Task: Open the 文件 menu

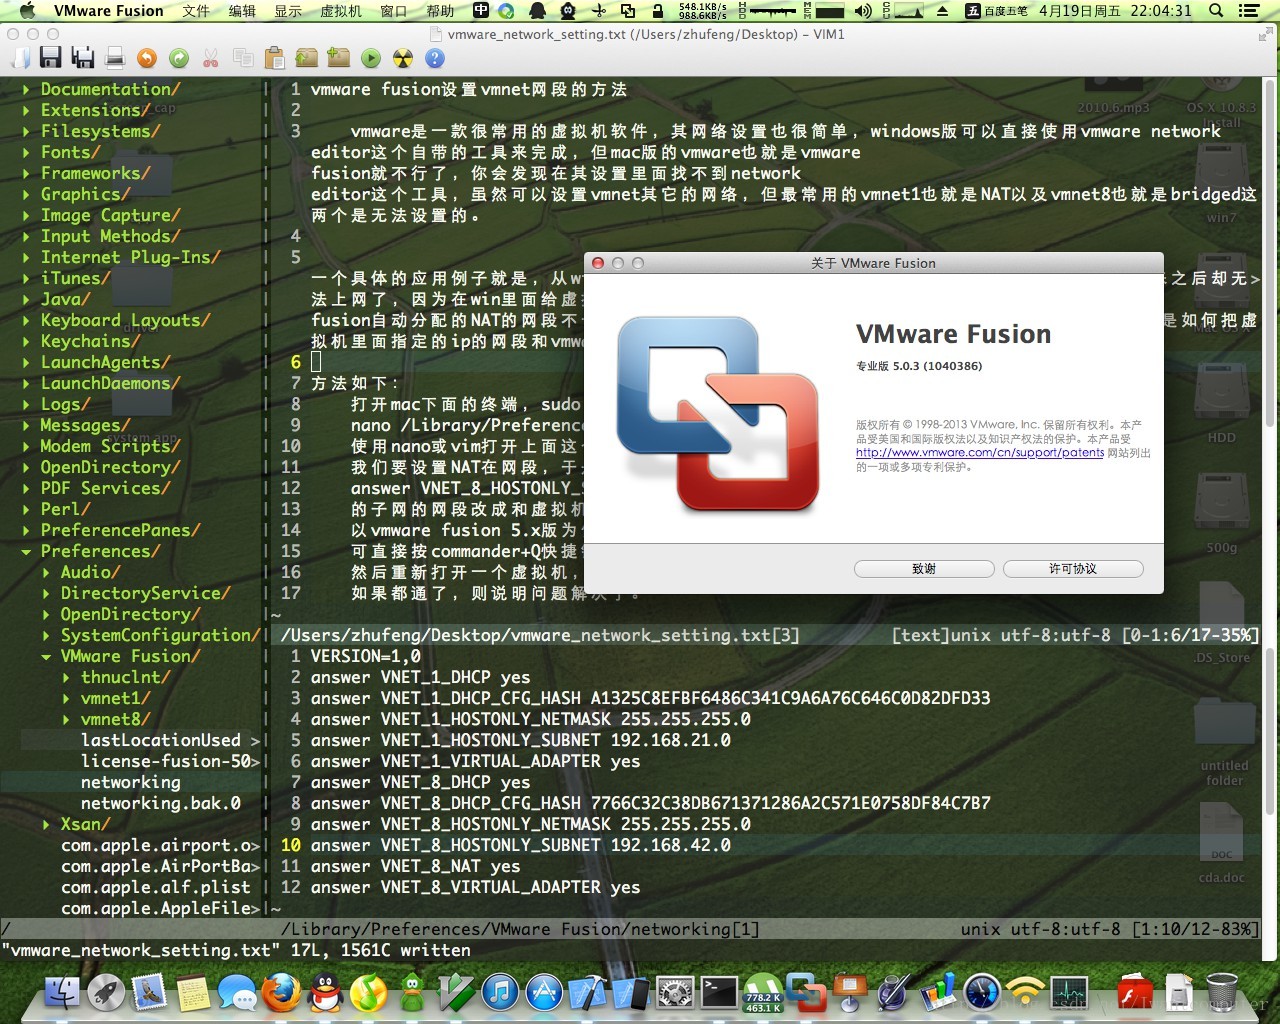Action: pyautogui.click(x=196, y=11)
